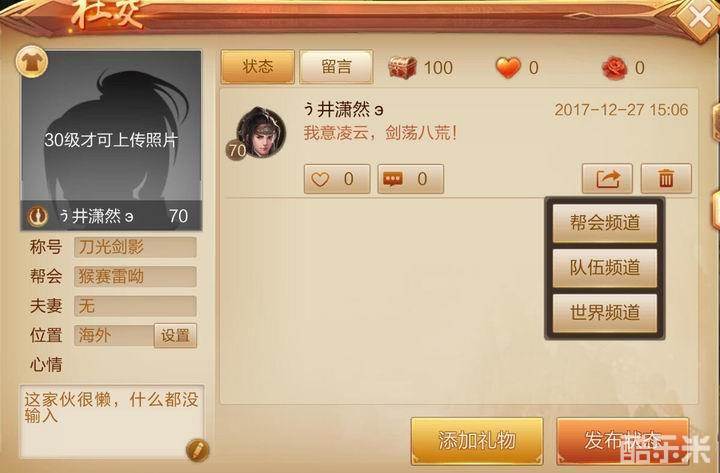Click the 发布状态 button
Viewport: 720px width, 473px height.
click(x=623, y=440)
